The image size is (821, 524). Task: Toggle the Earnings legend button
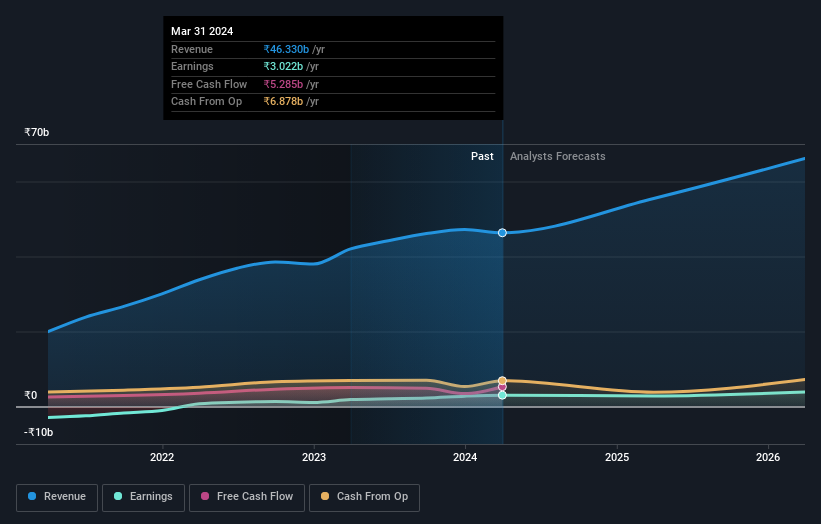coord(143,497)
